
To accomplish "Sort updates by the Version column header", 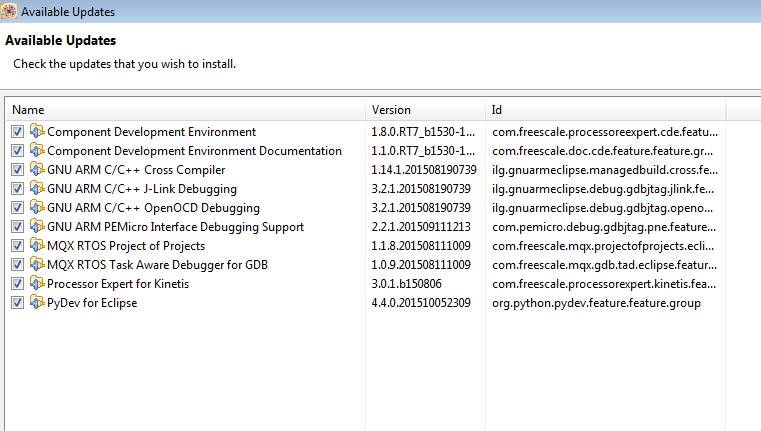I will 425,110.
